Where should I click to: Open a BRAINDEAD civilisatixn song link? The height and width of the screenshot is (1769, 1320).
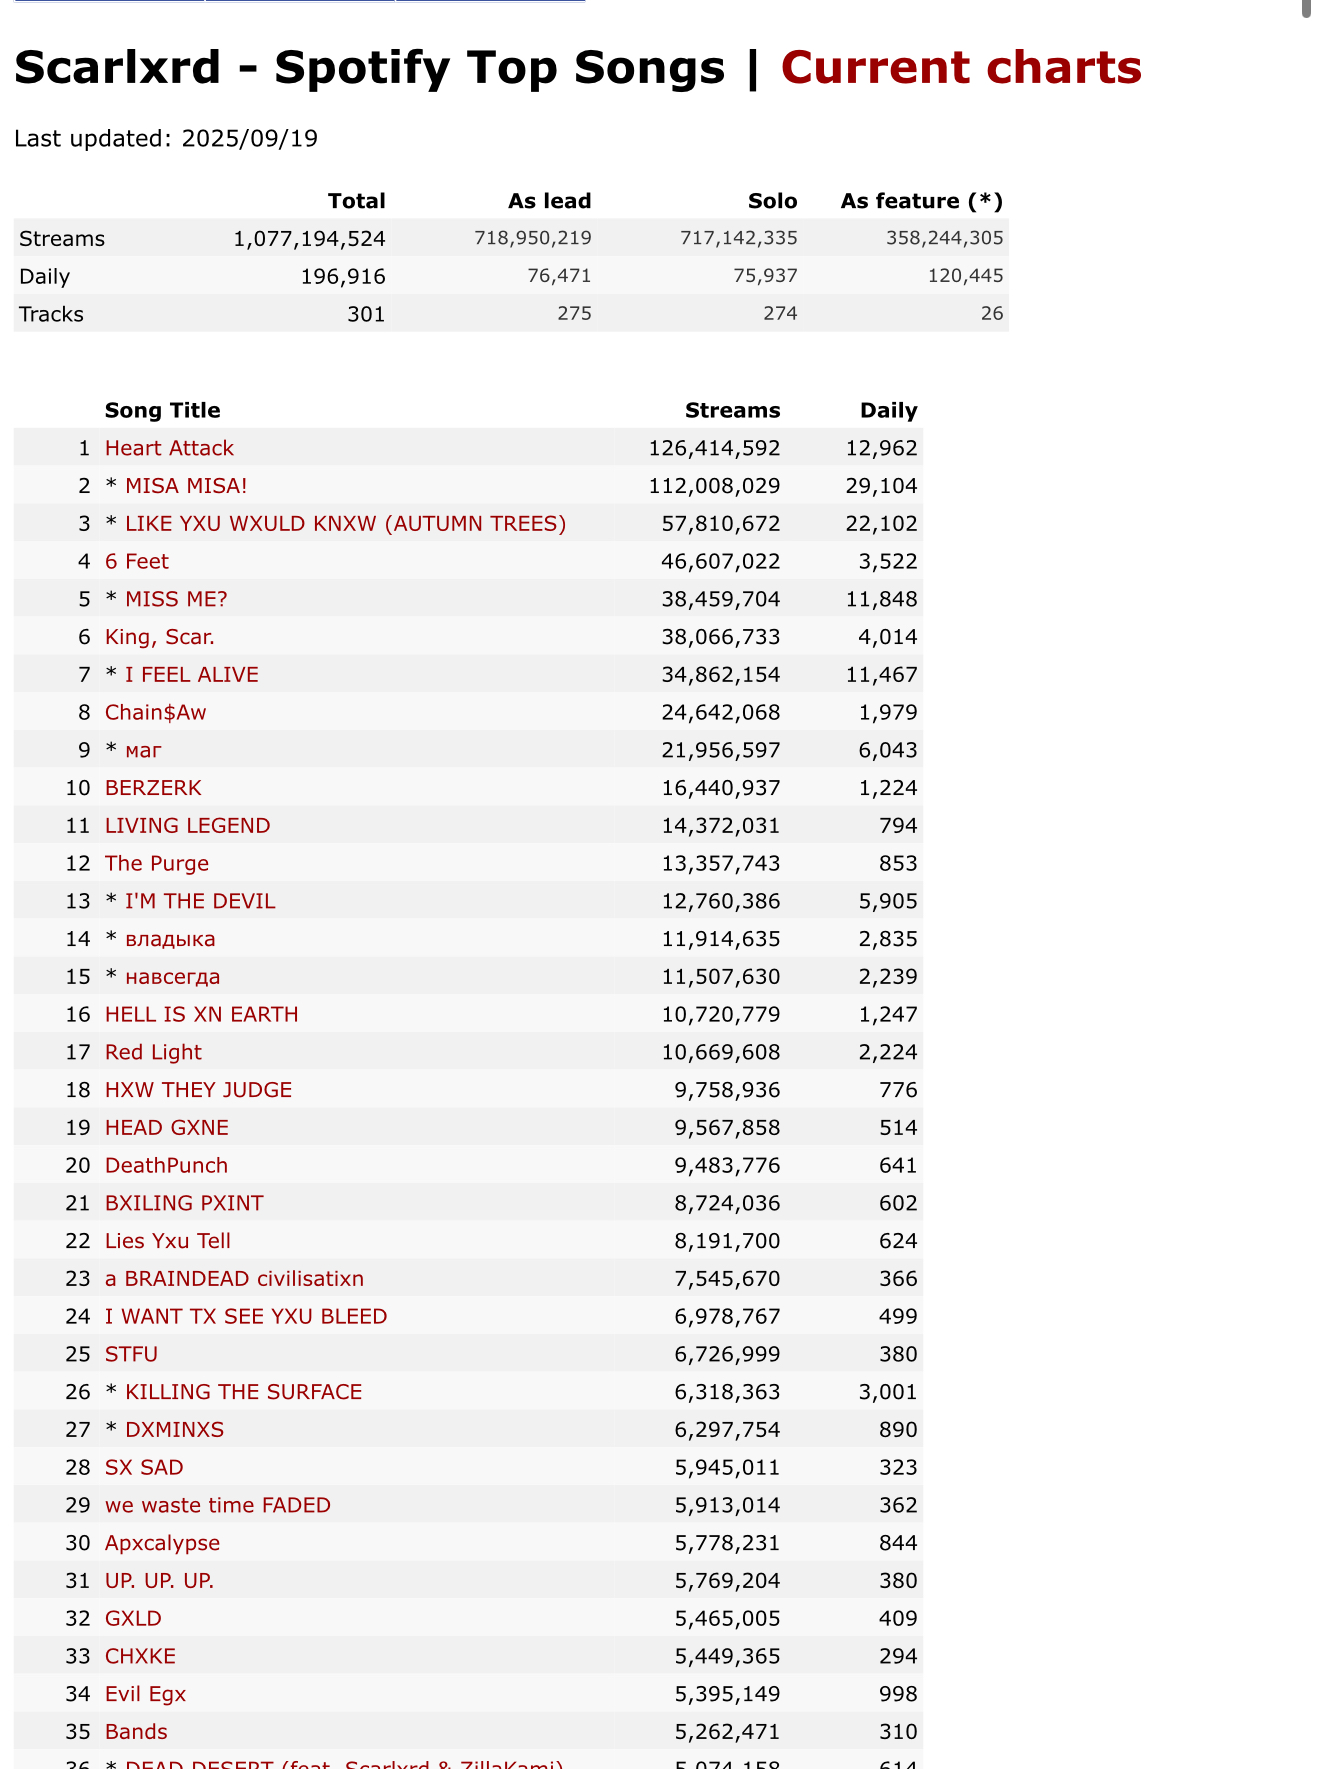click(234, 1279)
